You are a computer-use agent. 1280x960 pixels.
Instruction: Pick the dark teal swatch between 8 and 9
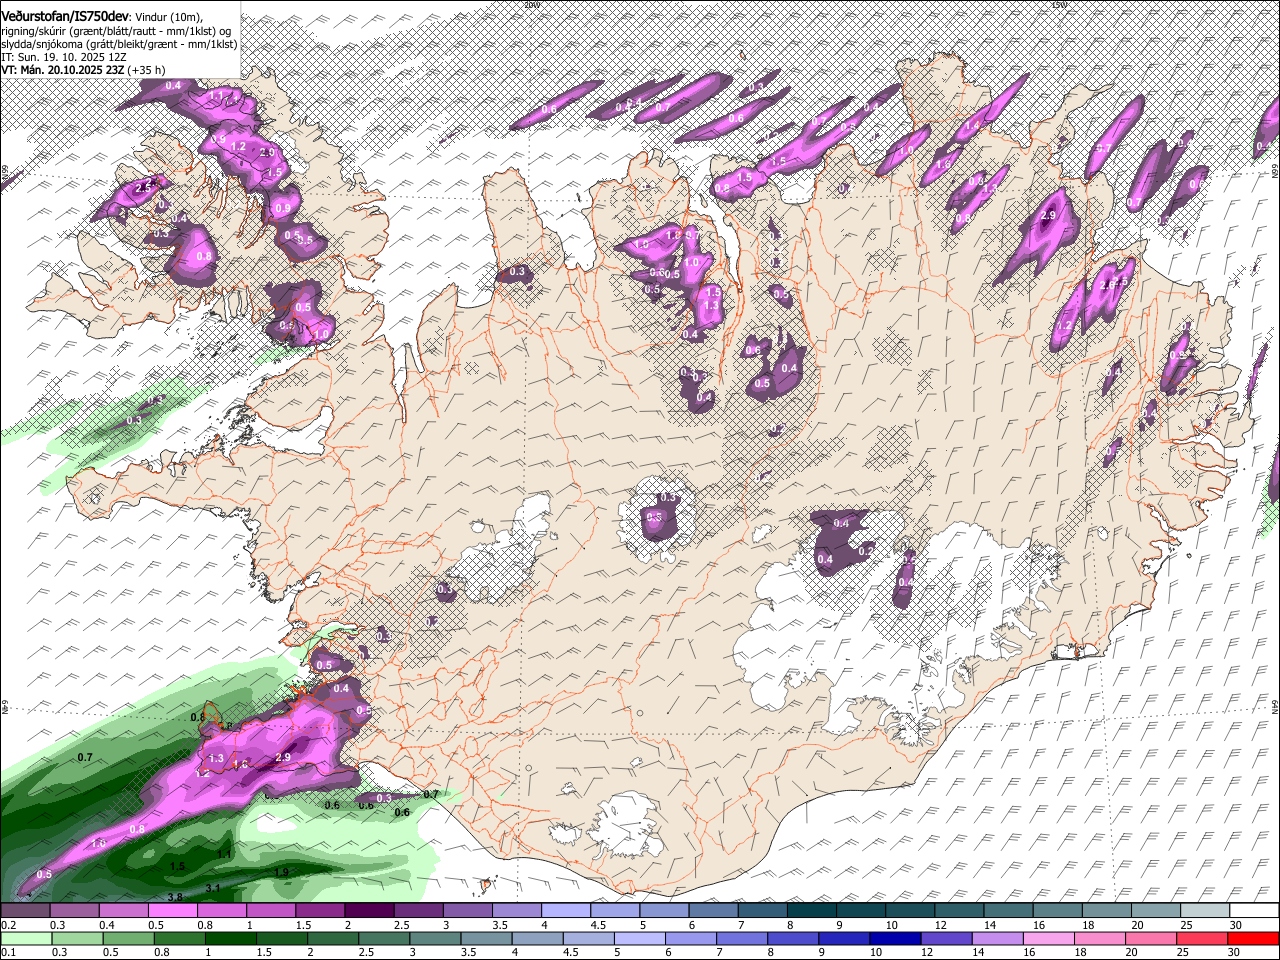(811, 911)
